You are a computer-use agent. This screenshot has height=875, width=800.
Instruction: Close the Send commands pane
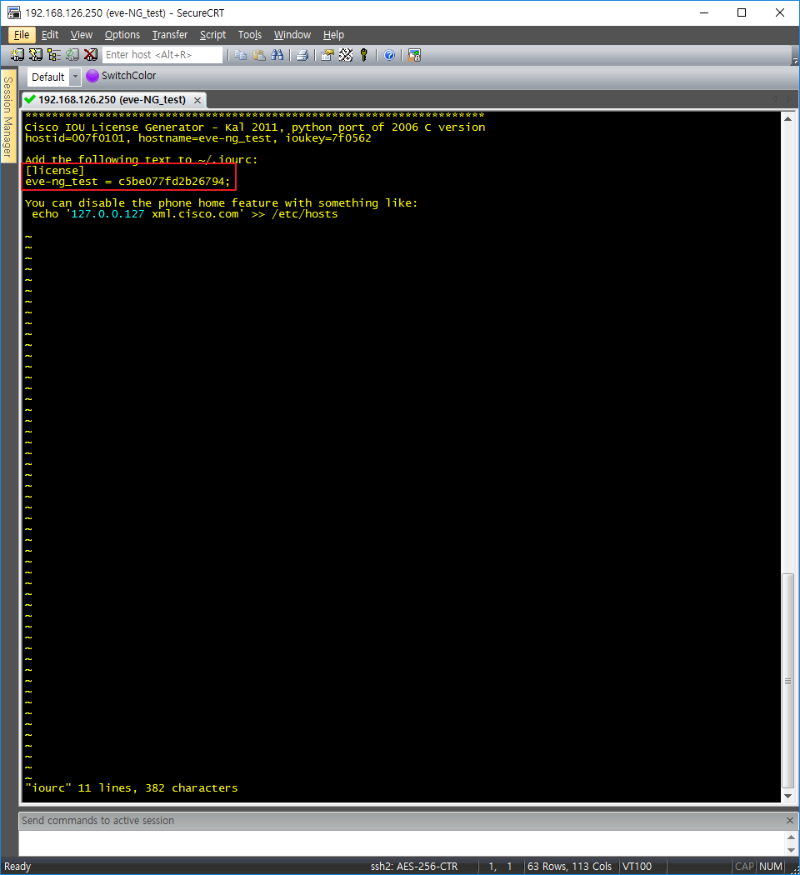point(790,820)
